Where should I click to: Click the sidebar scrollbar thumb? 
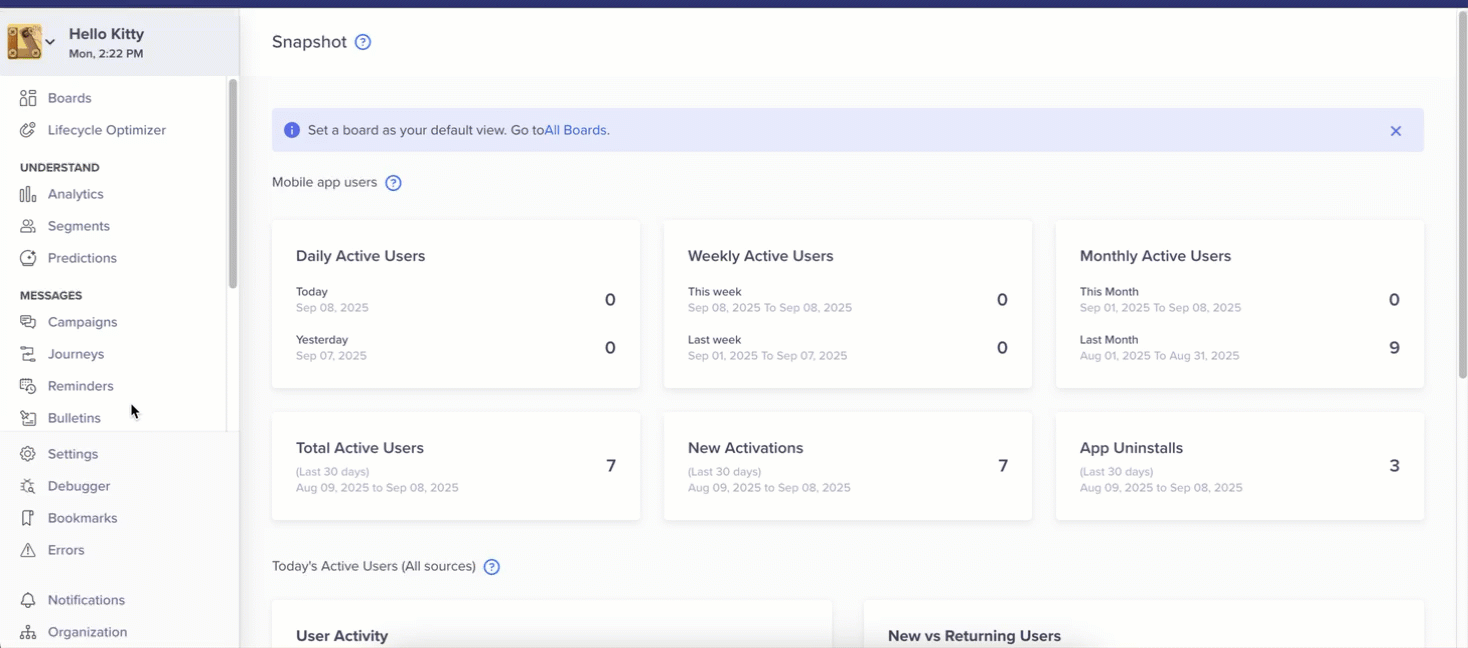coord(233,184)
